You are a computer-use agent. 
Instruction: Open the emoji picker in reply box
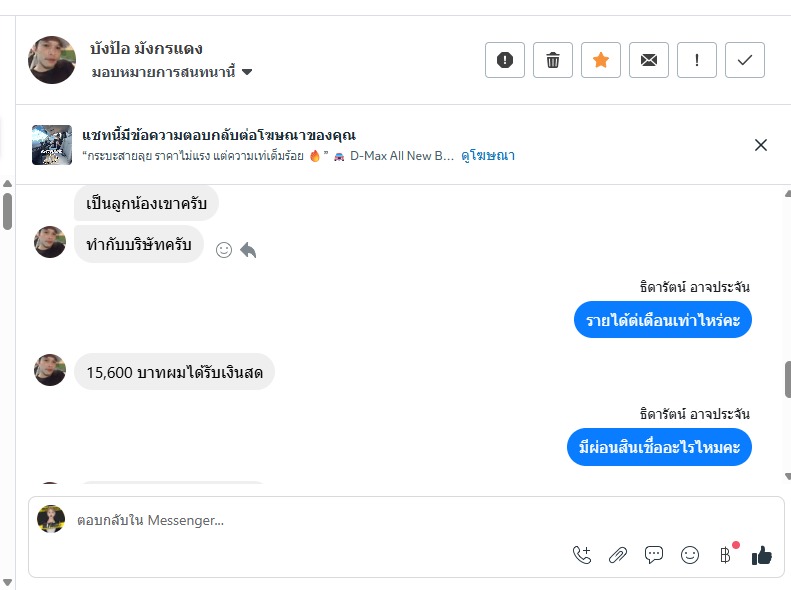[690, 555]
